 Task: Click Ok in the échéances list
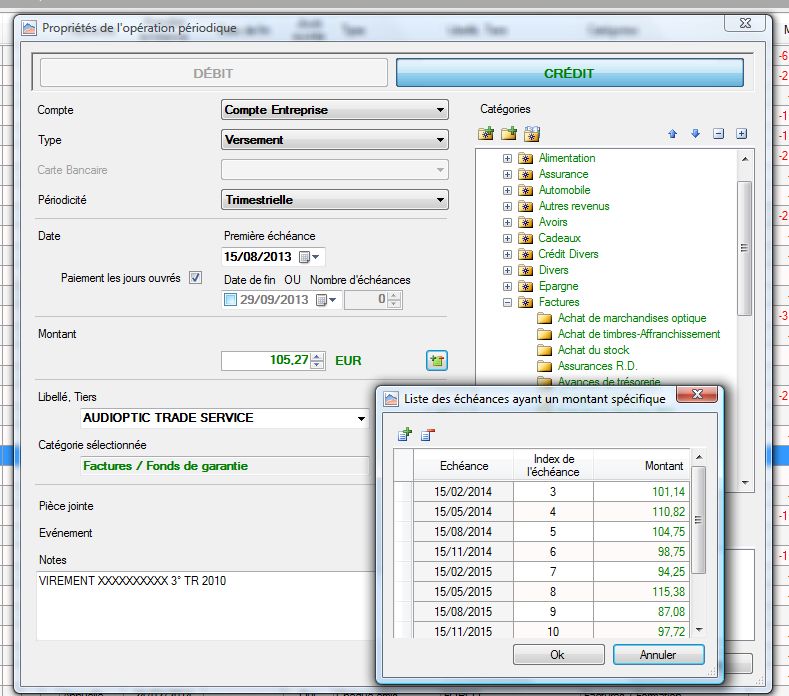point(557,655)
